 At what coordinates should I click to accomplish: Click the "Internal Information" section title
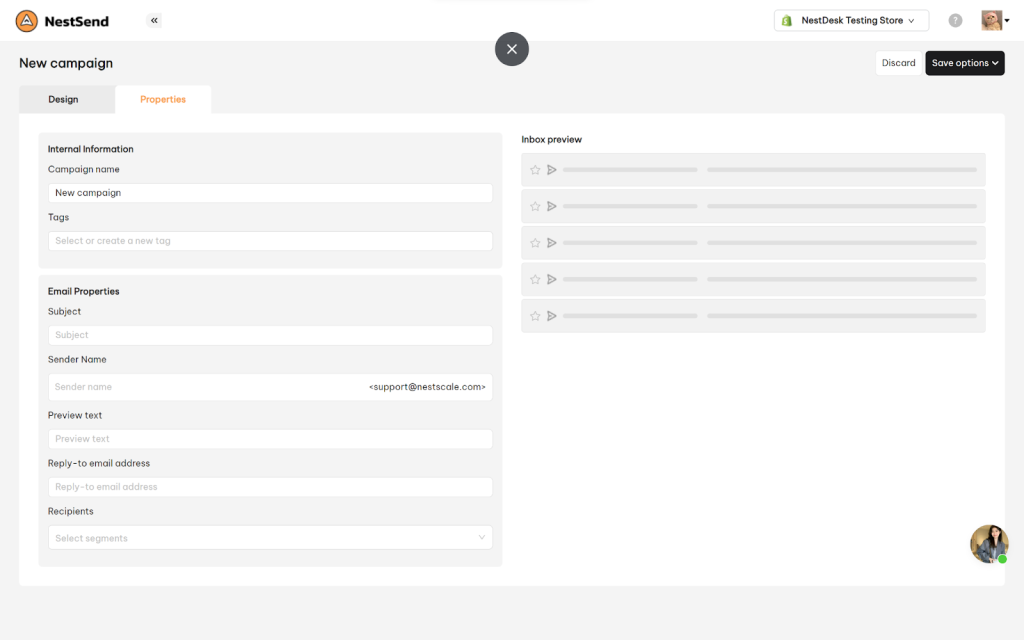click(x=91, y=149)
